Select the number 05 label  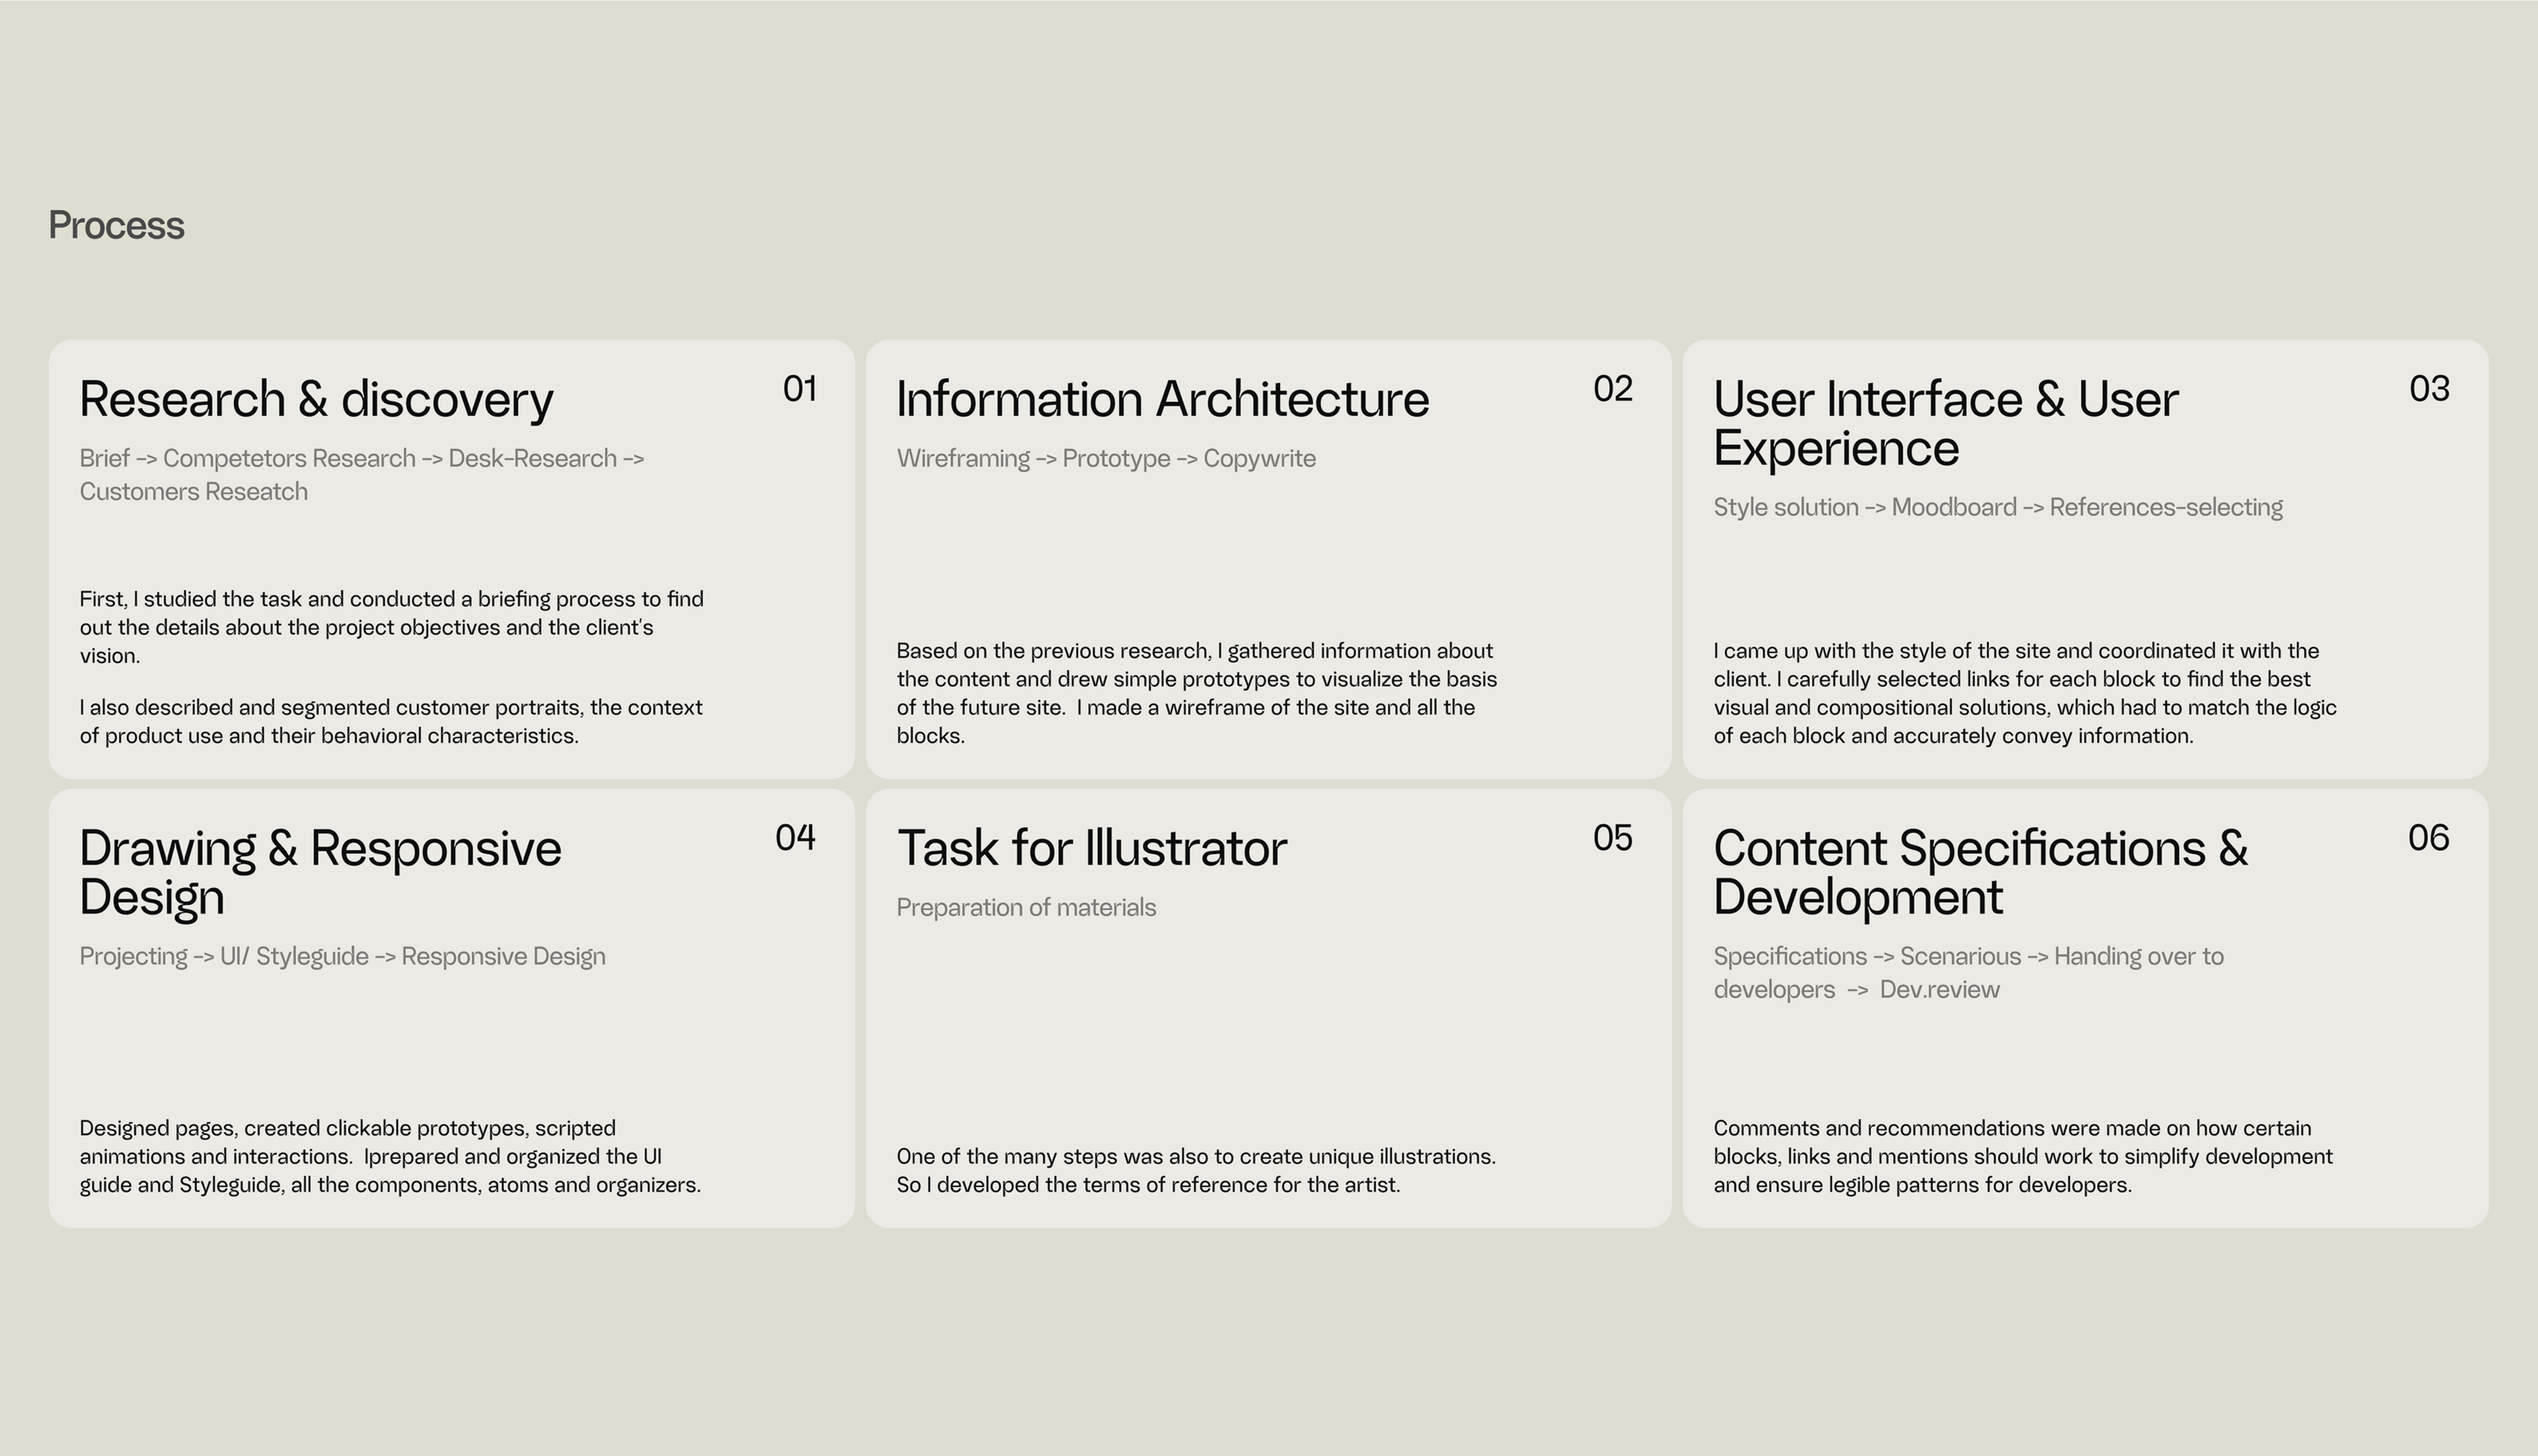[1612, 838]
